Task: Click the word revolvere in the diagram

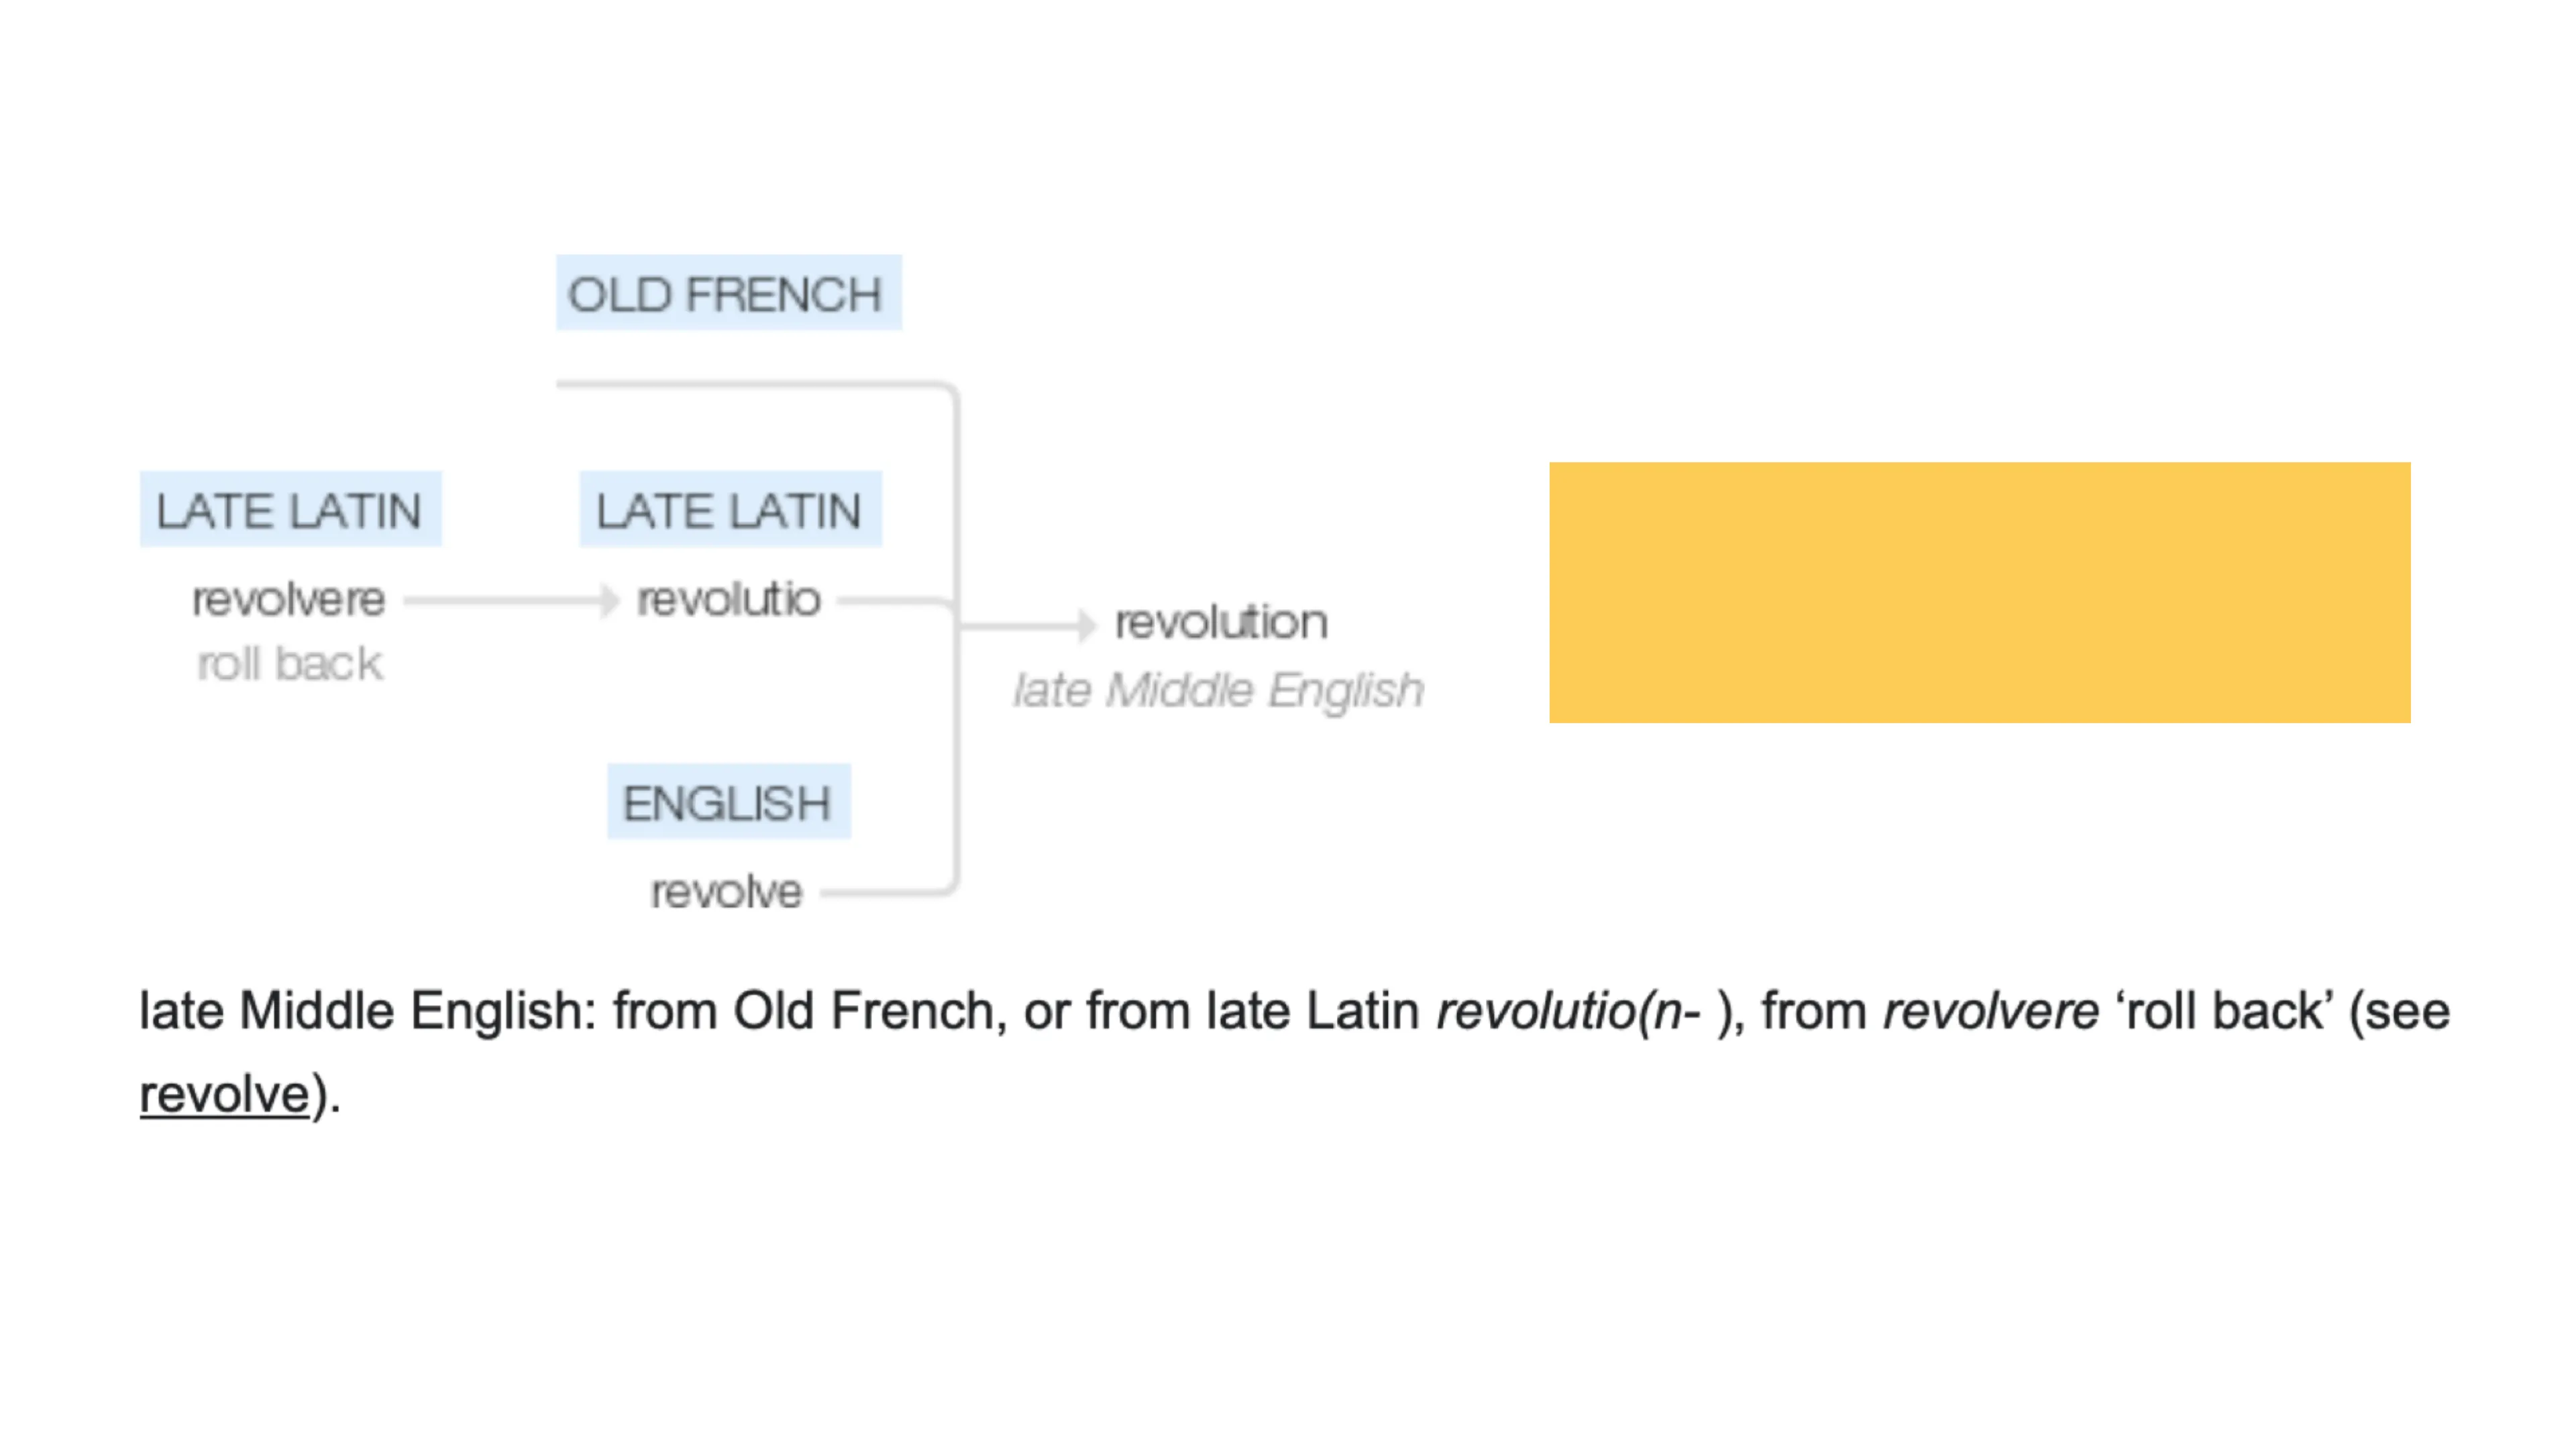Action: tap(289, 600)
